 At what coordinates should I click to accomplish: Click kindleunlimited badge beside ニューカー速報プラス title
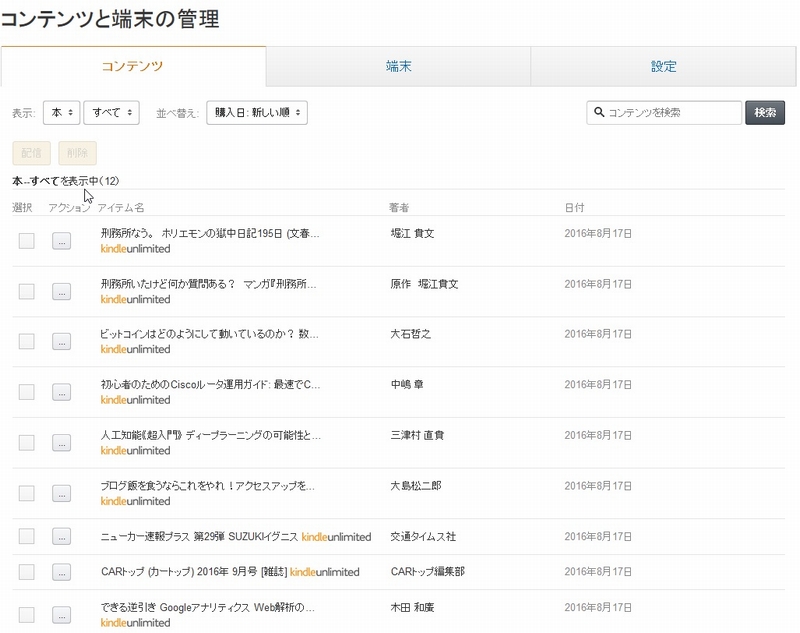tap(336, 537)
